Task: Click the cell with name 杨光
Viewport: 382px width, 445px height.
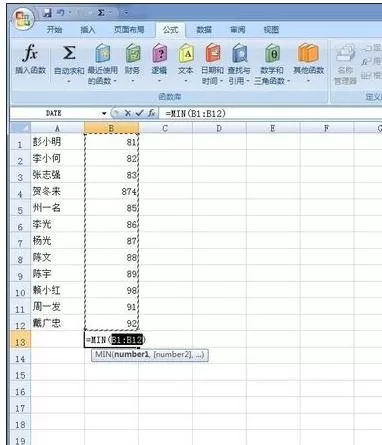Action: (57, 240)
